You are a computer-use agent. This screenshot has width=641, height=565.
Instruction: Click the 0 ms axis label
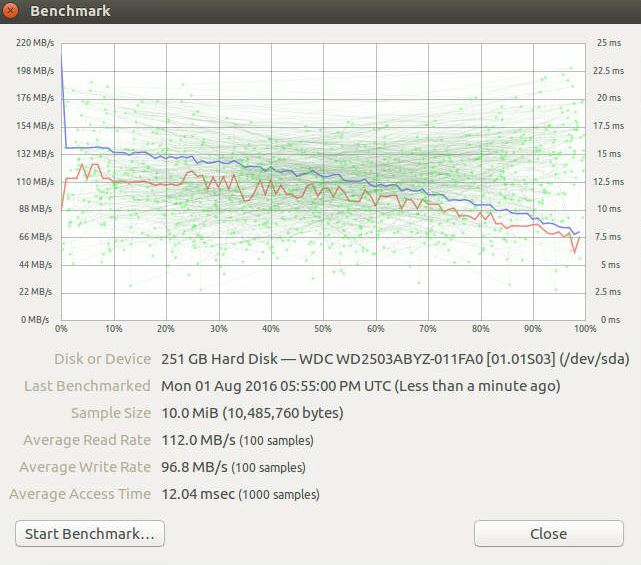pyautogui.click(x=611, y=320)
